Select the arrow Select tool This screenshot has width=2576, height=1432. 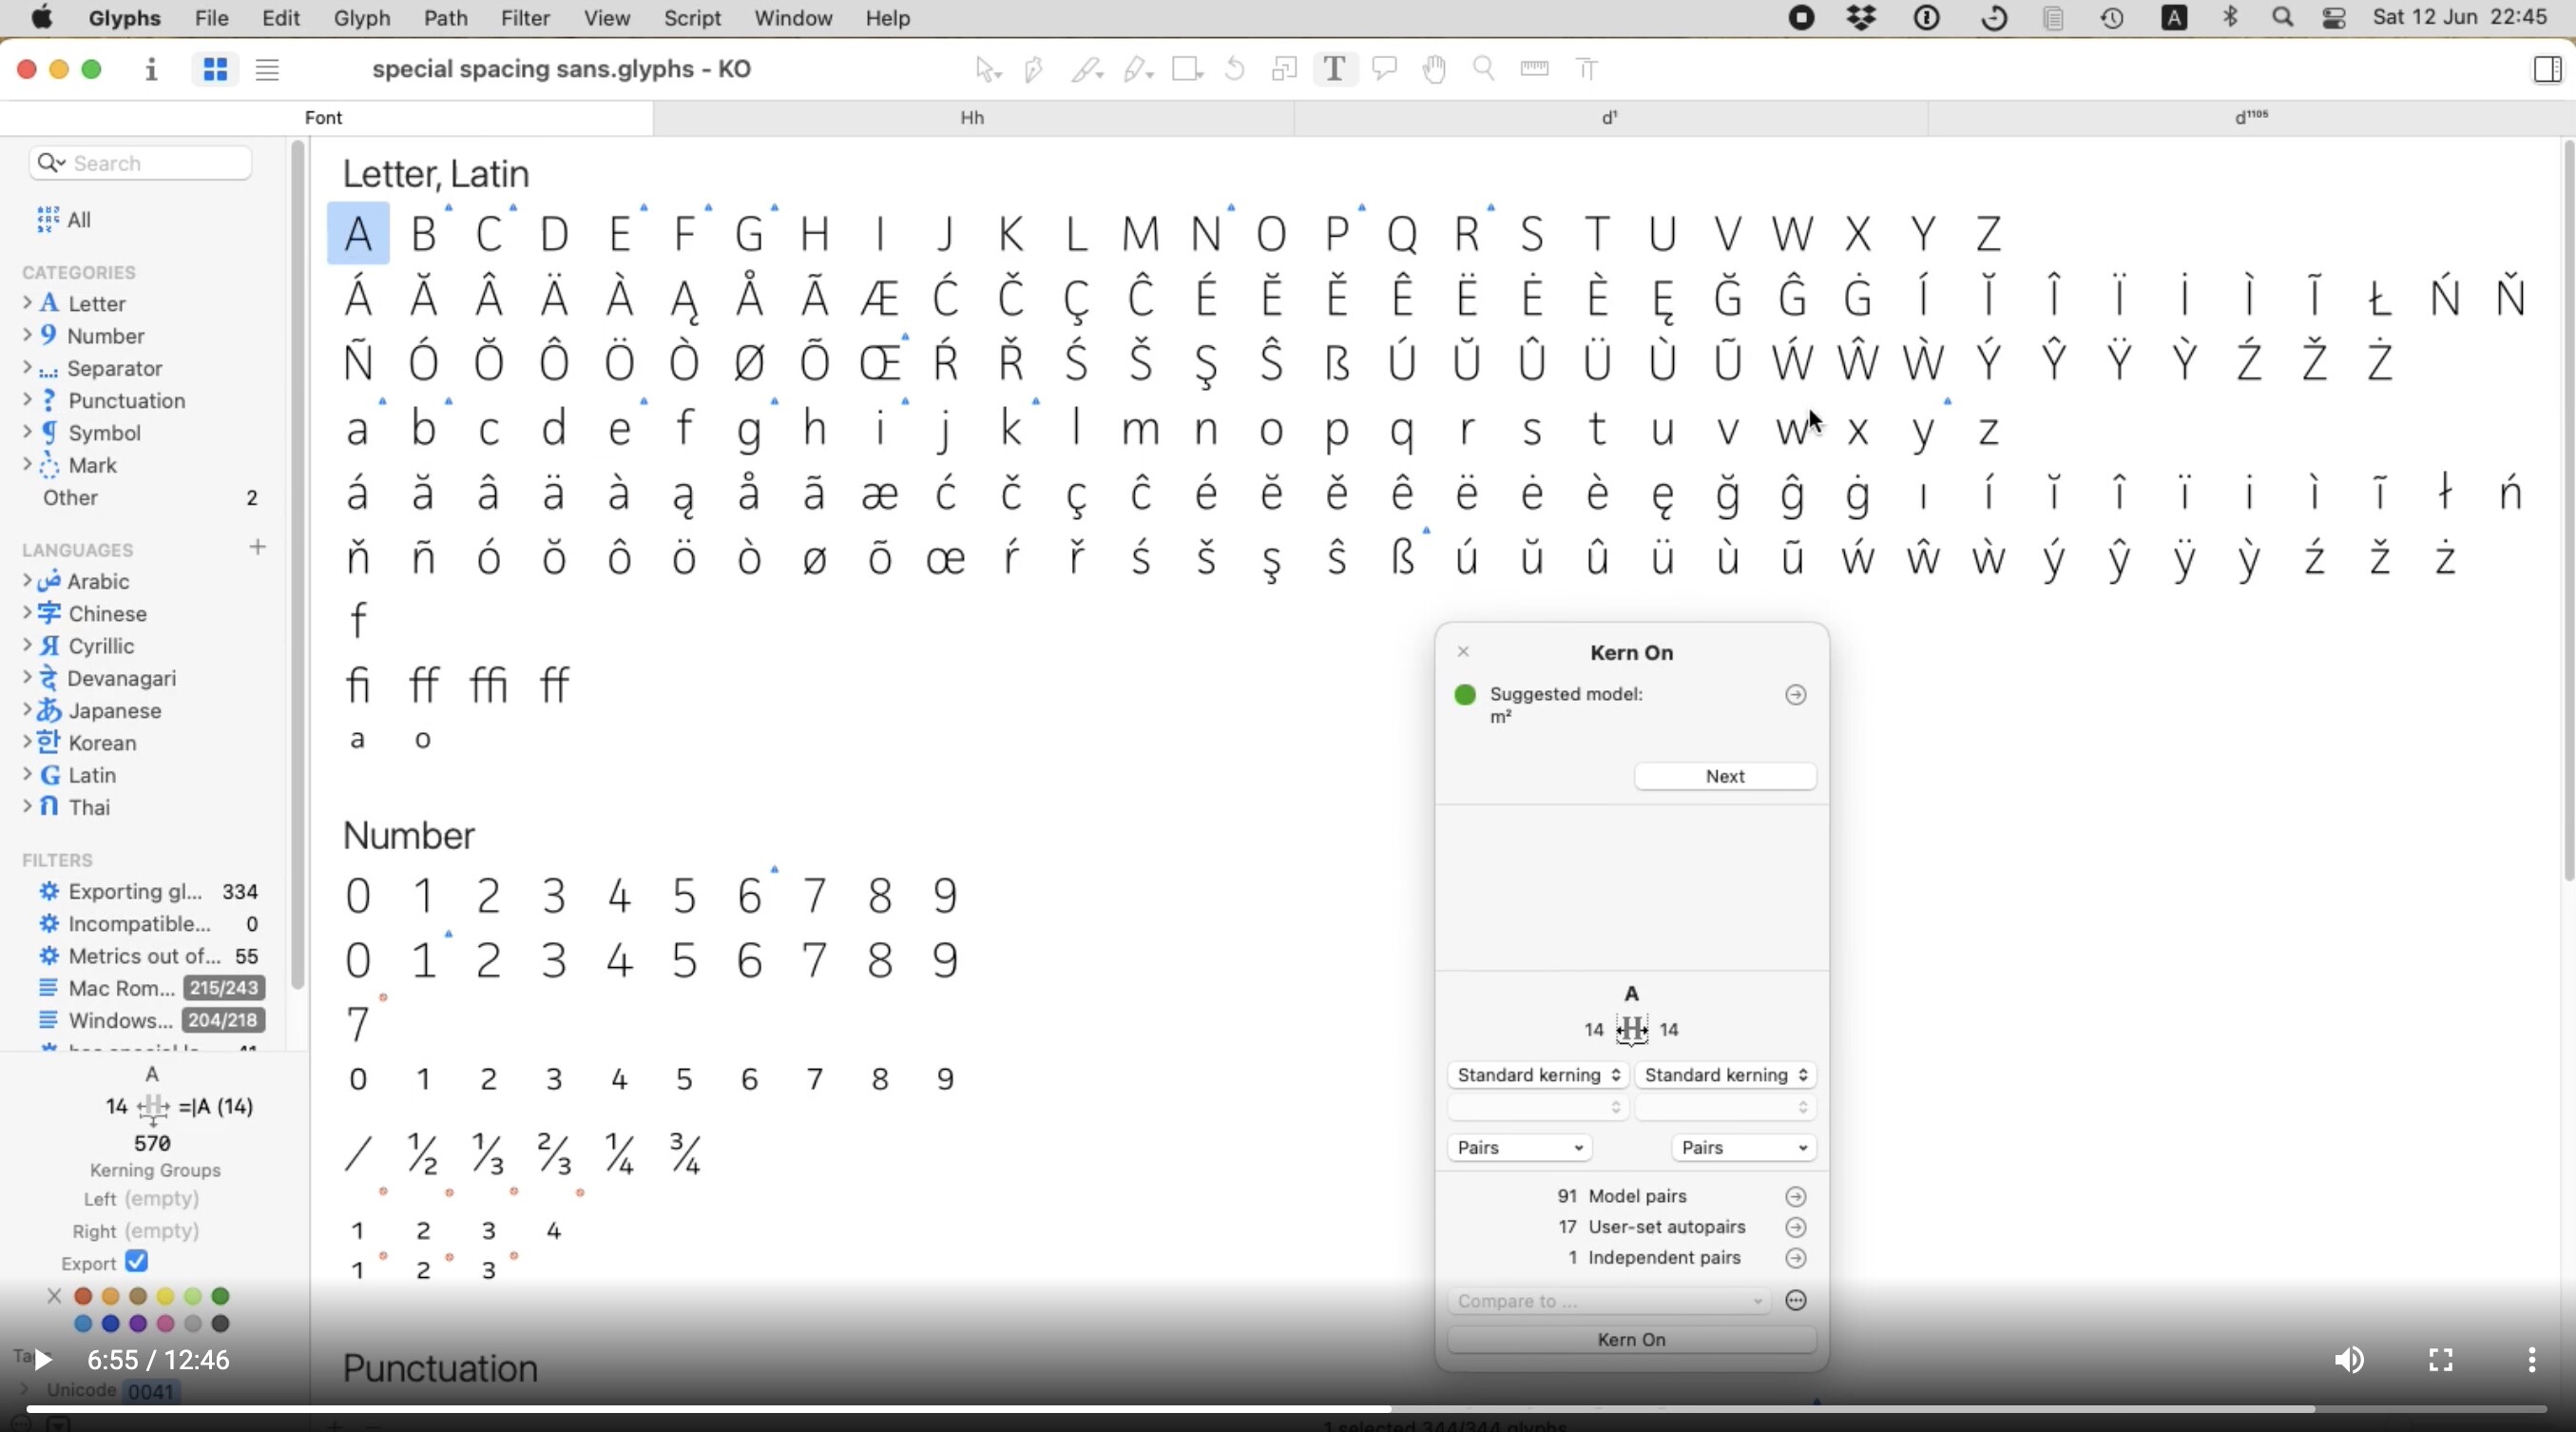click(987, 69)
